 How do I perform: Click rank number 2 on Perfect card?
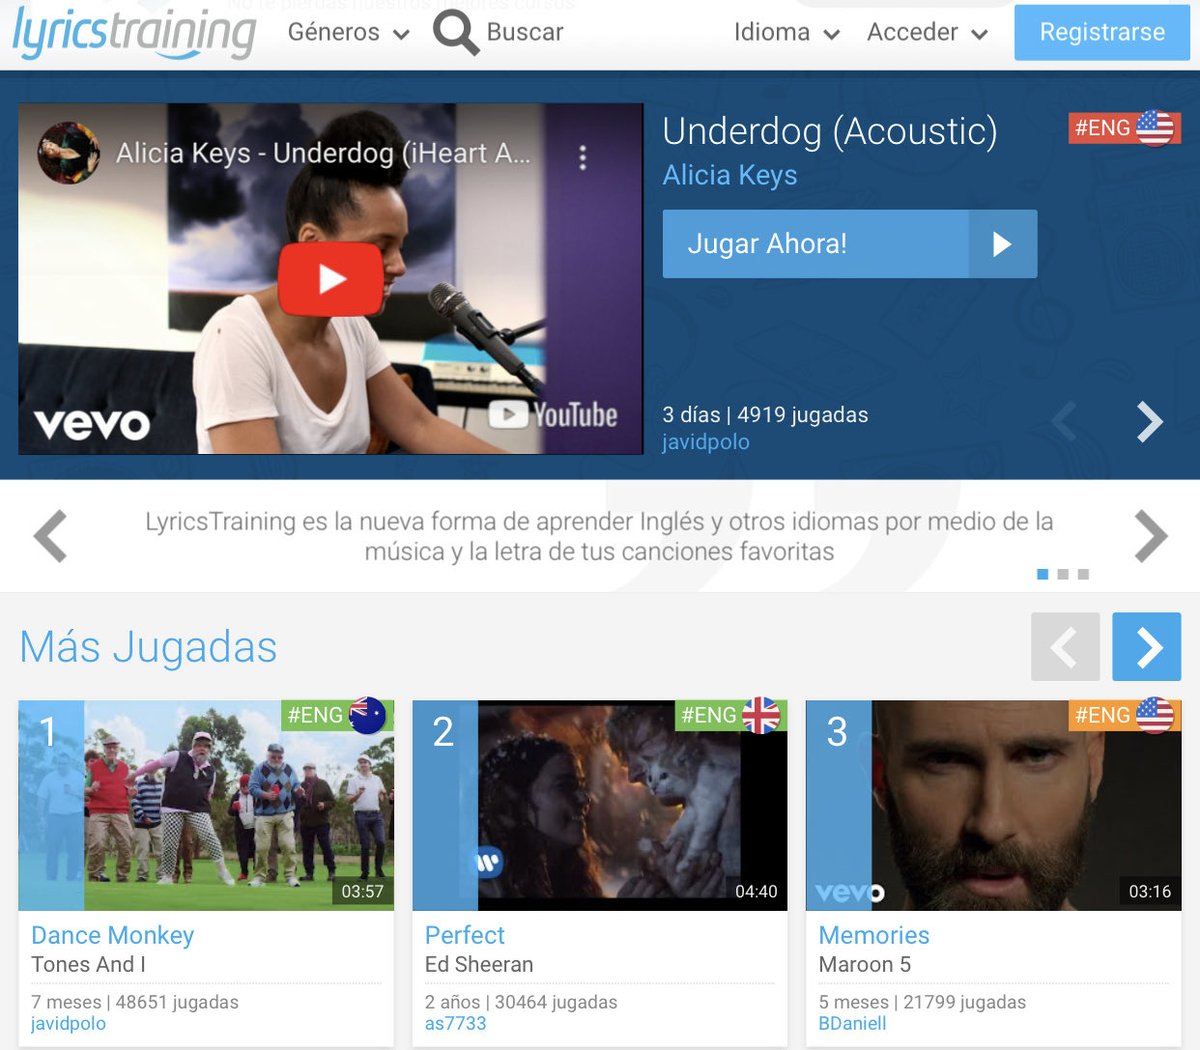(443, 732)
